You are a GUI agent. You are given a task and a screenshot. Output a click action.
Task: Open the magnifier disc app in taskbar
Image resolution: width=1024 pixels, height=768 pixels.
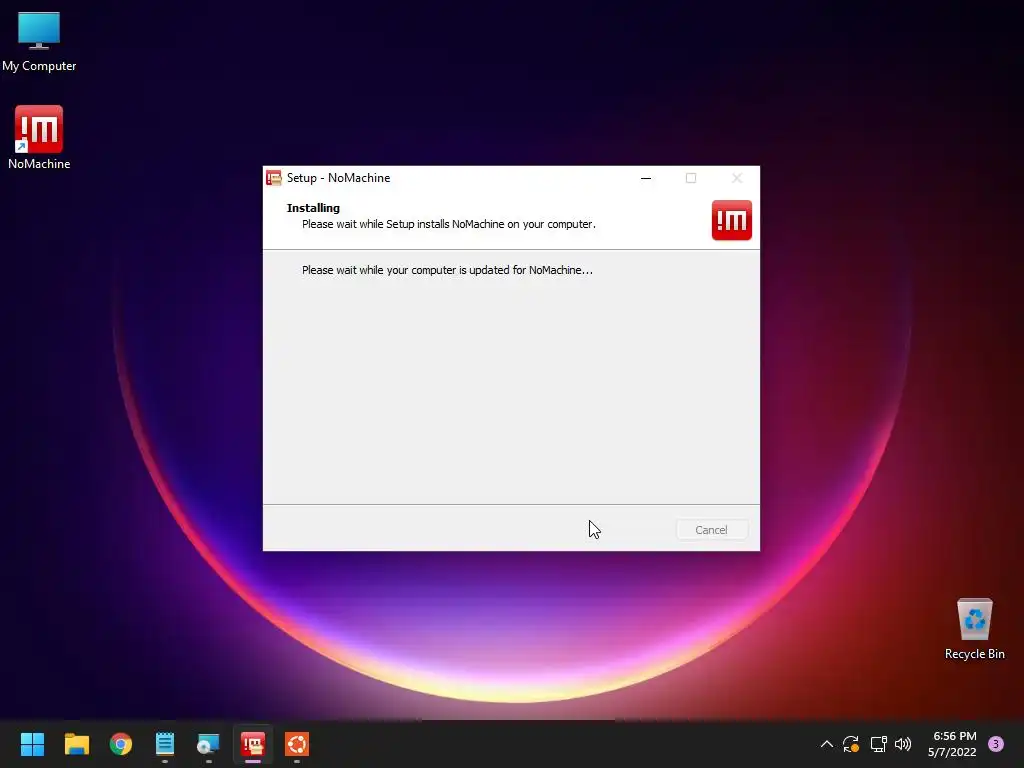[x=208, y=744]
